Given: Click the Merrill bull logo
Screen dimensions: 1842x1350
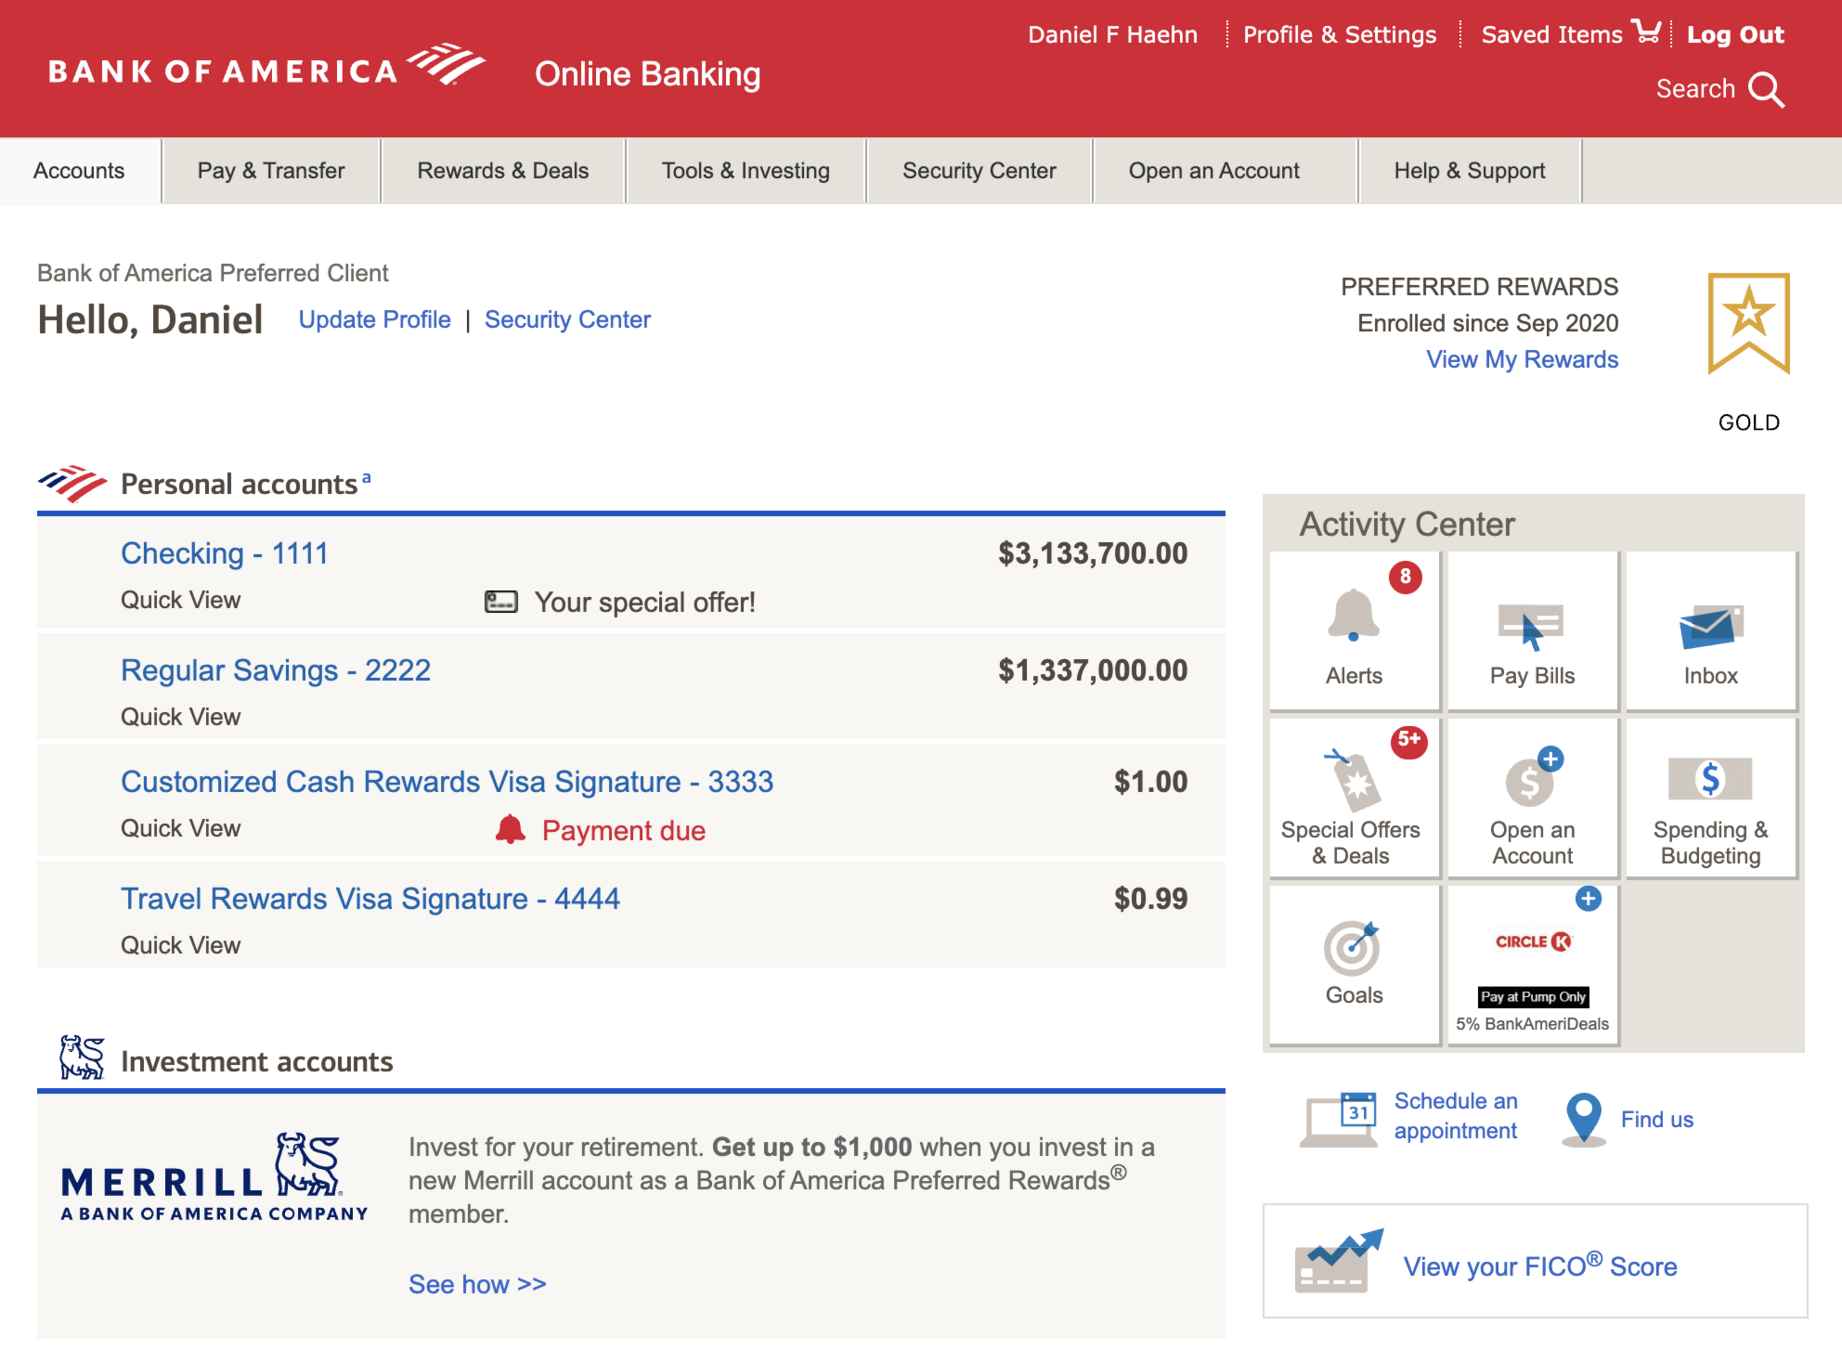Looking at the screenshot, I should click(214, 1177).
